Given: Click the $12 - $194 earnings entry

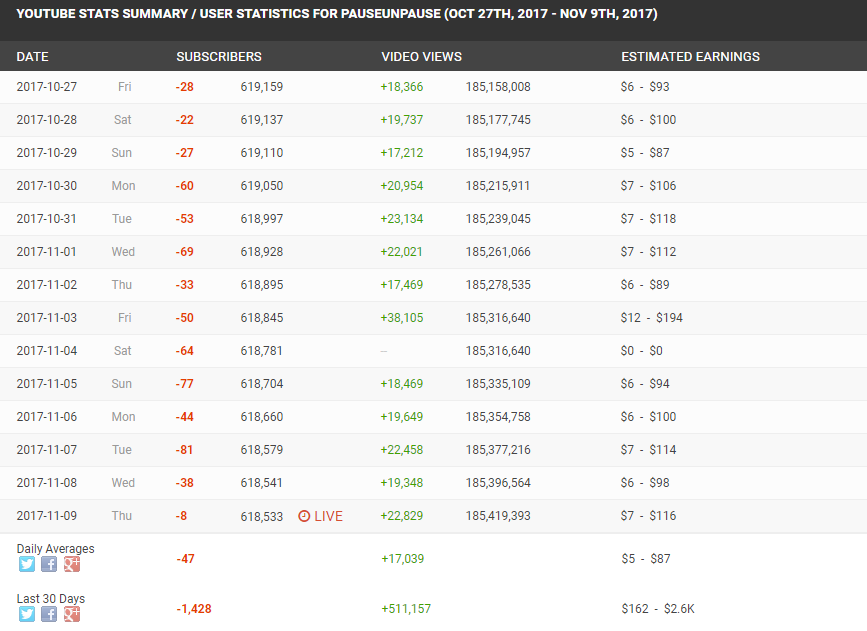Looking at the screenshot, I should click(651, 318).
